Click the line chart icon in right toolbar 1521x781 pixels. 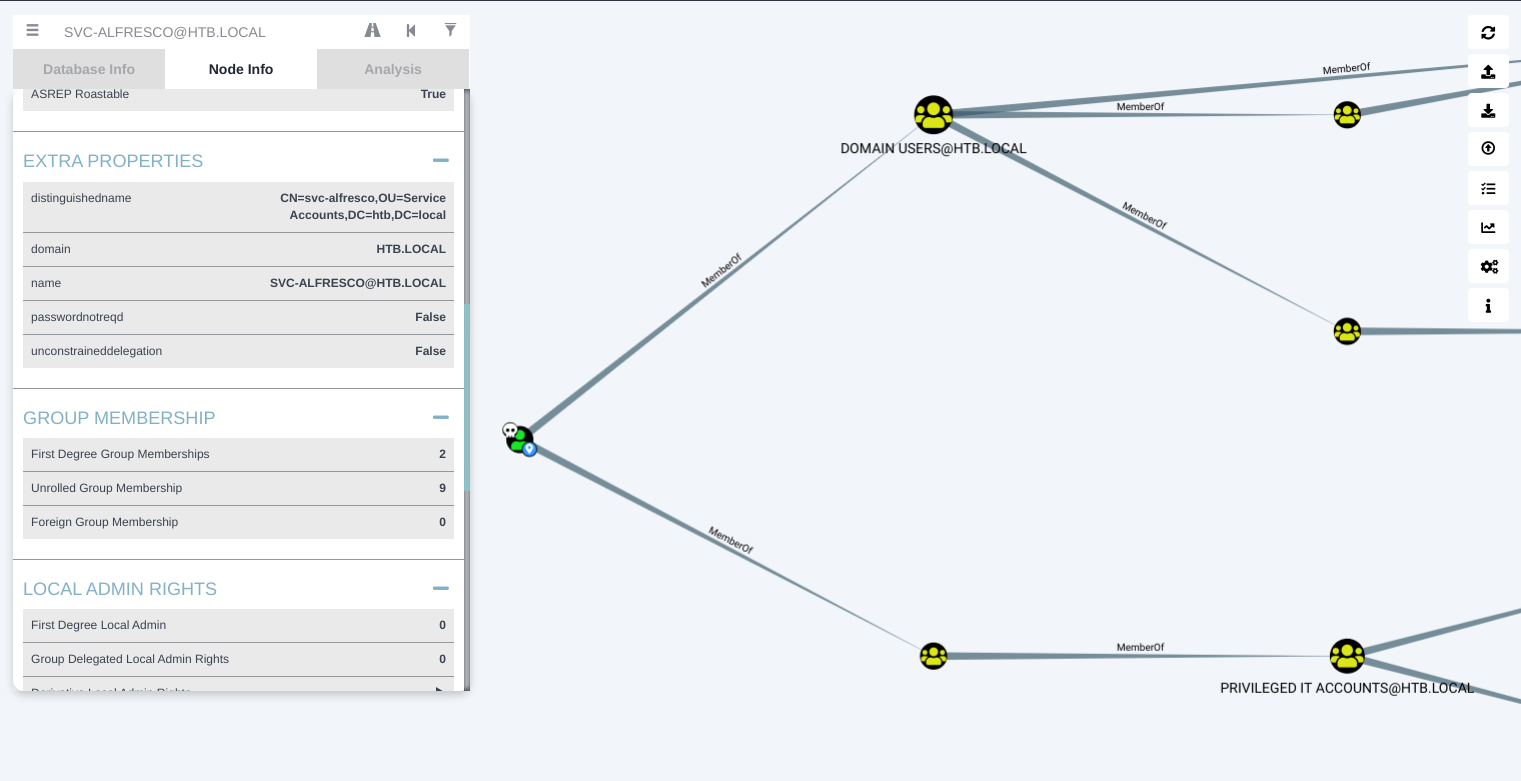1488,227
